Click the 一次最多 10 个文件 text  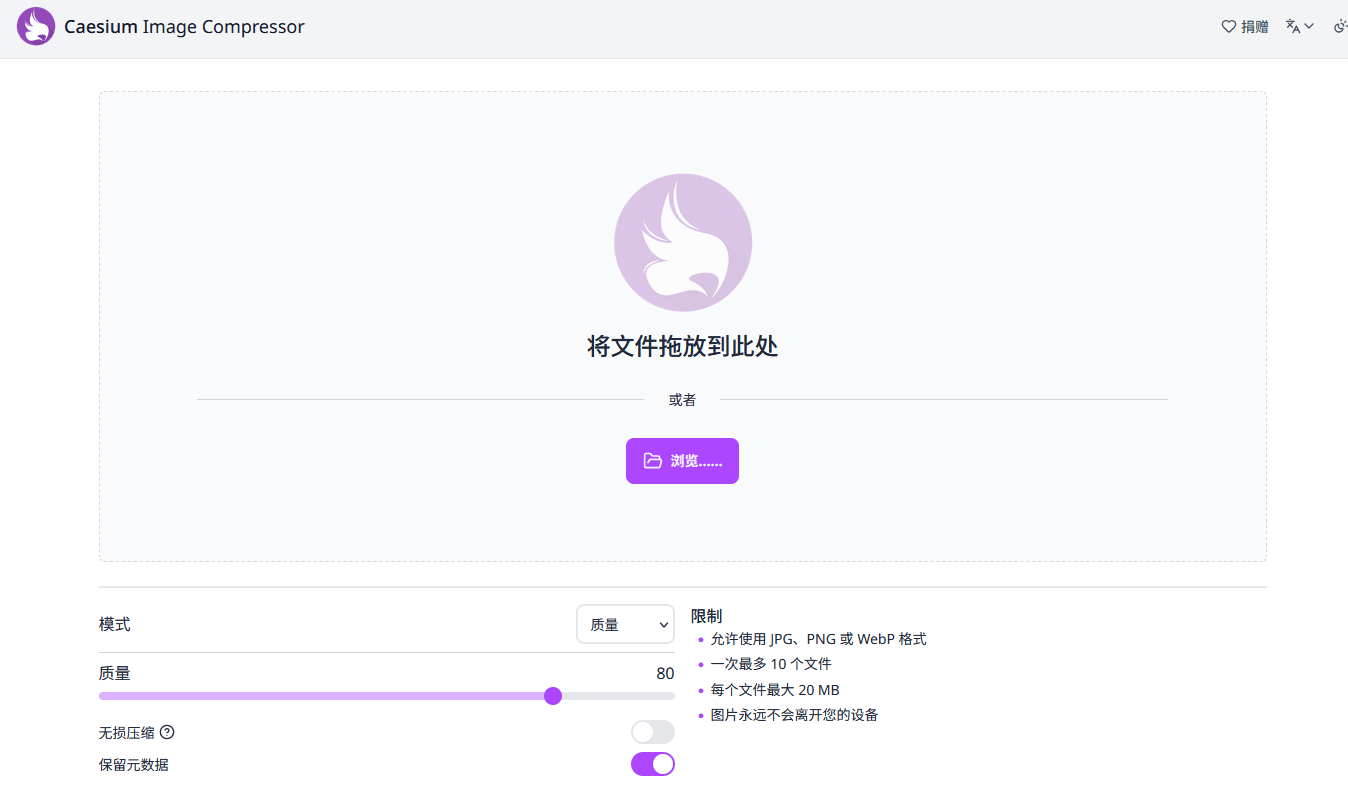click(x=771, y=664)
